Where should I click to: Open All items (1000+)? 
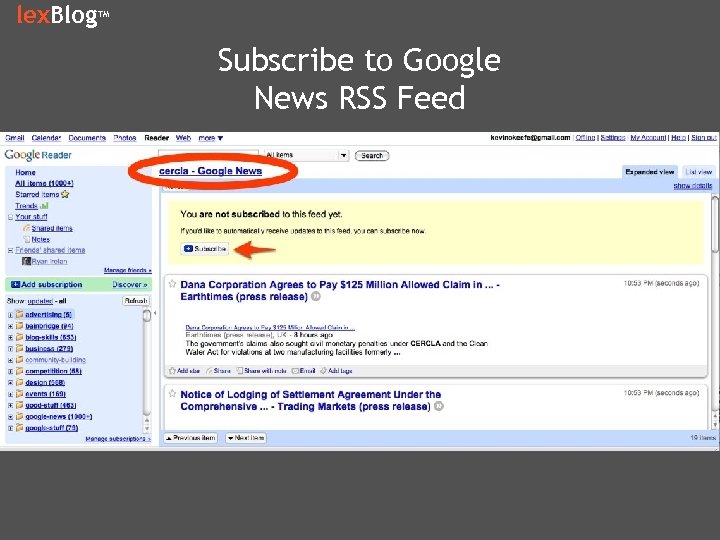44,183
